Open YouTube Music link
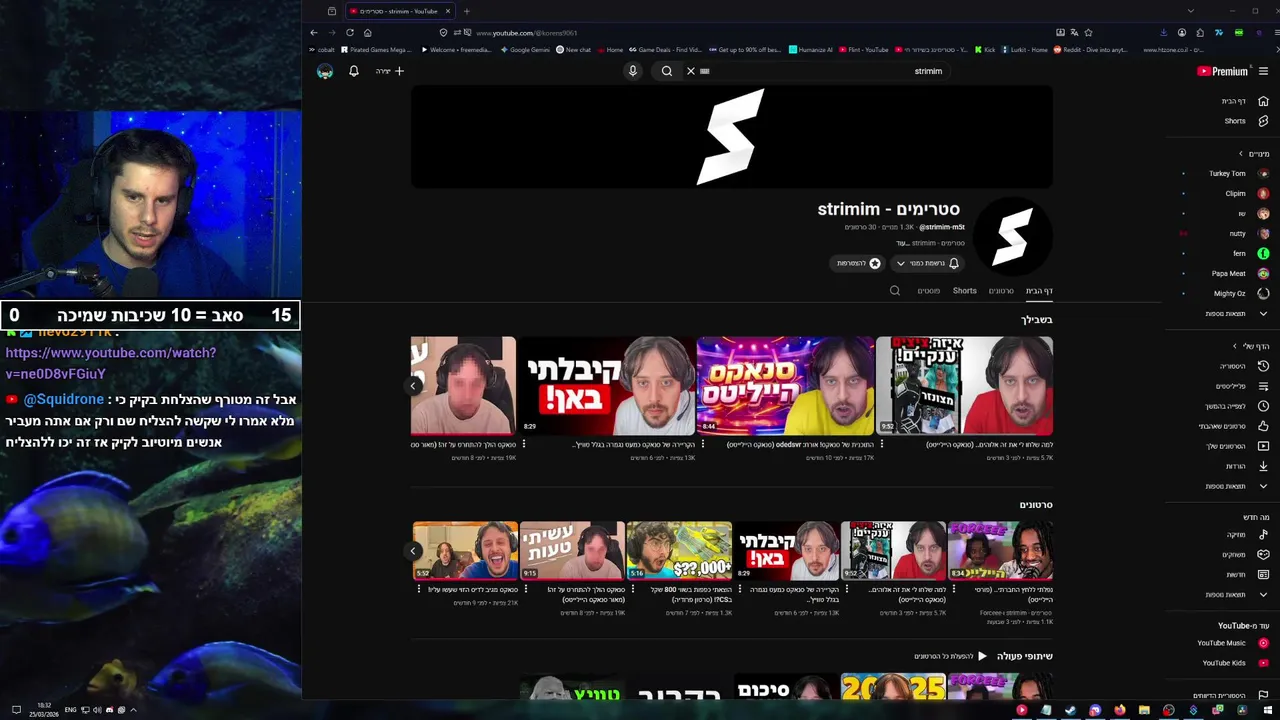The image size is (1280, 720). tap(1232, 643)
